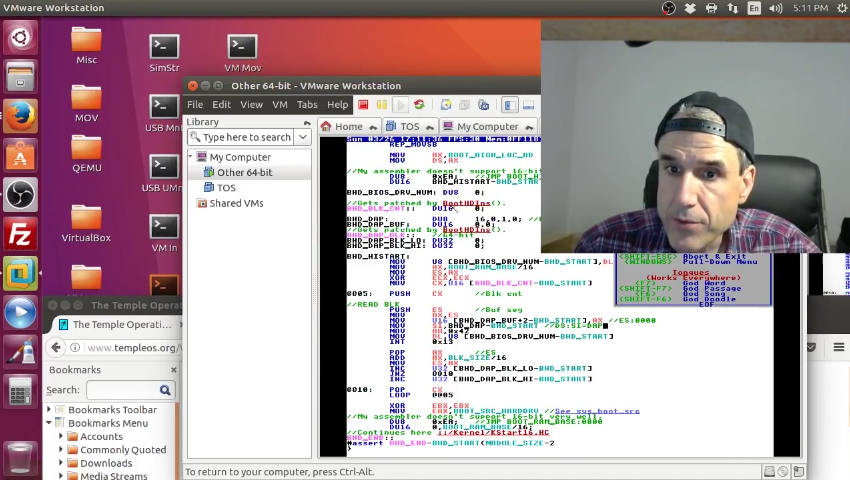Open the VirtualBox desktop folder
Viewport: 850px width, 480px height.
pos(86,223)
